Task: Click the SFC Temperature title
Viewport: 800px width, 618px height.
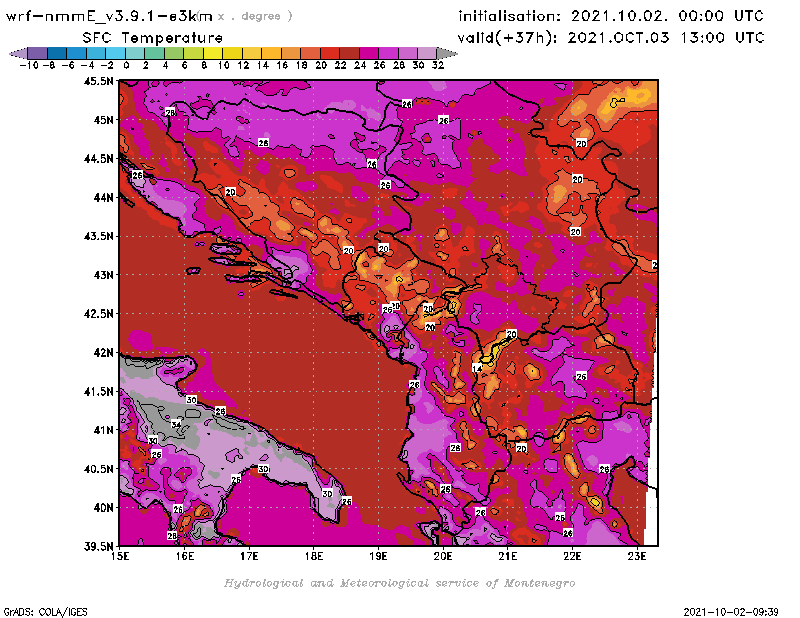Action: tap(144, 37)
